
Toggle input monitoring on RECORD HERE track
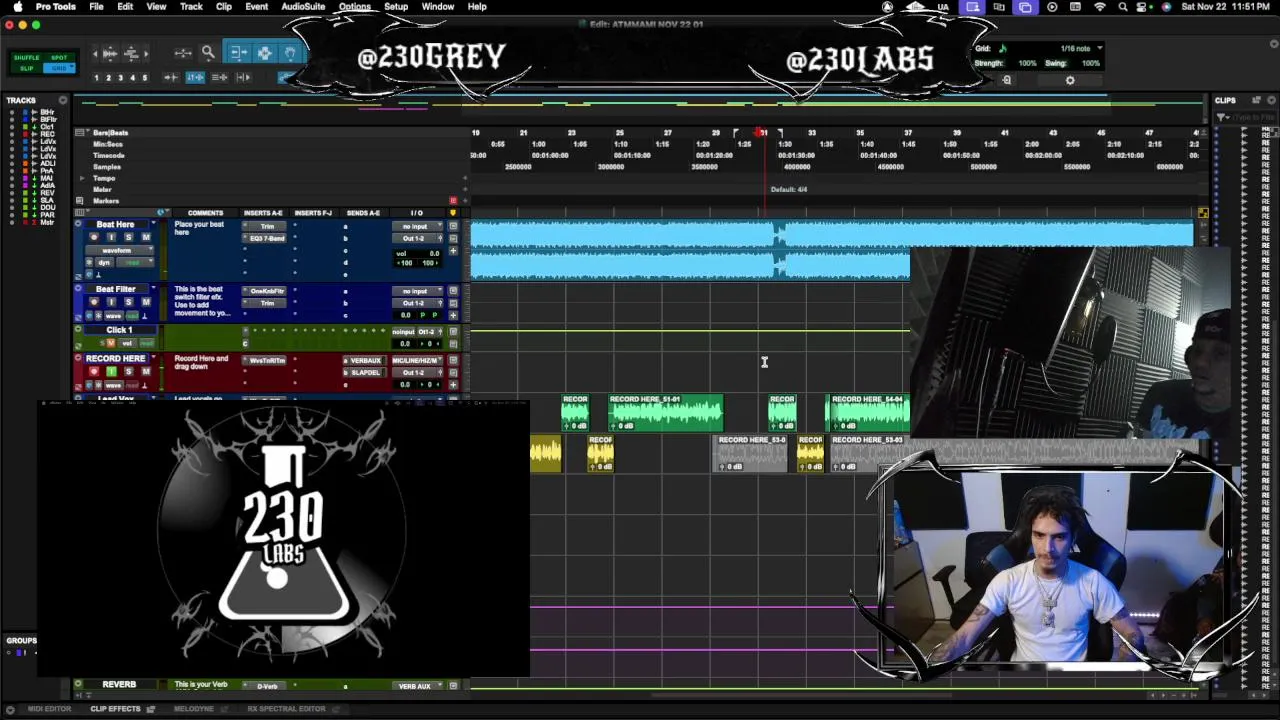click(x=111, y=372)
